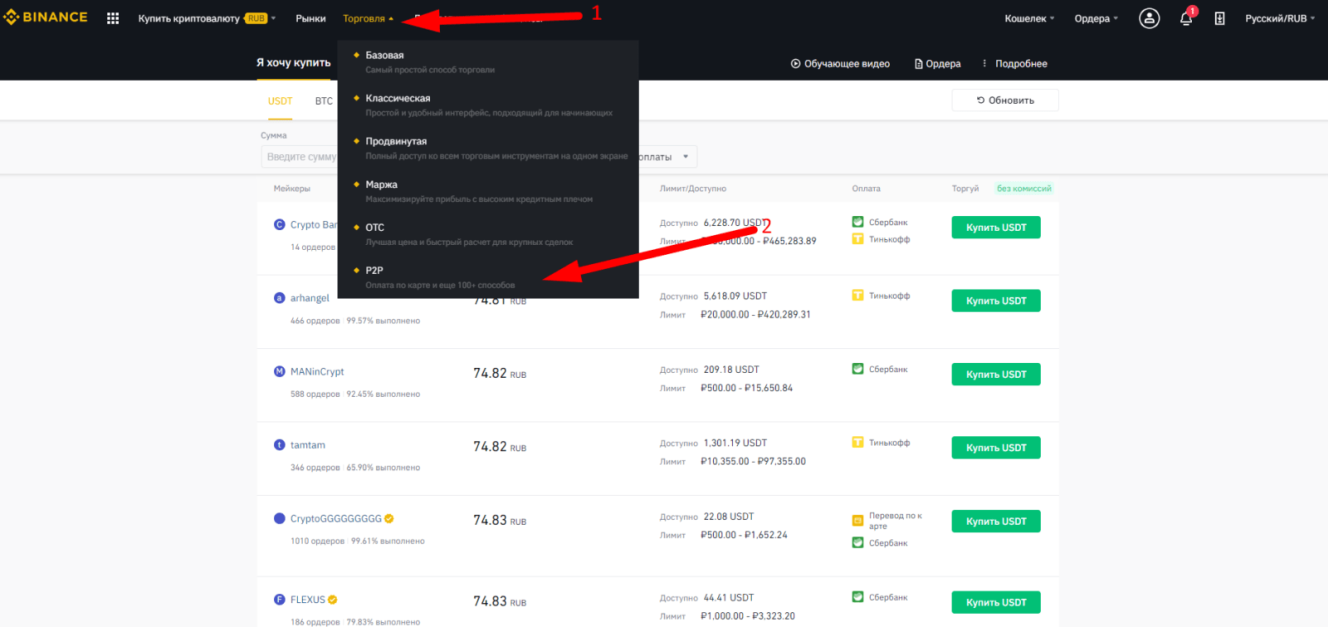Screen dimensions: 1328x627
Task: Click the FLEXUS merchant avatar icon
Action: (x=279, y=598)
